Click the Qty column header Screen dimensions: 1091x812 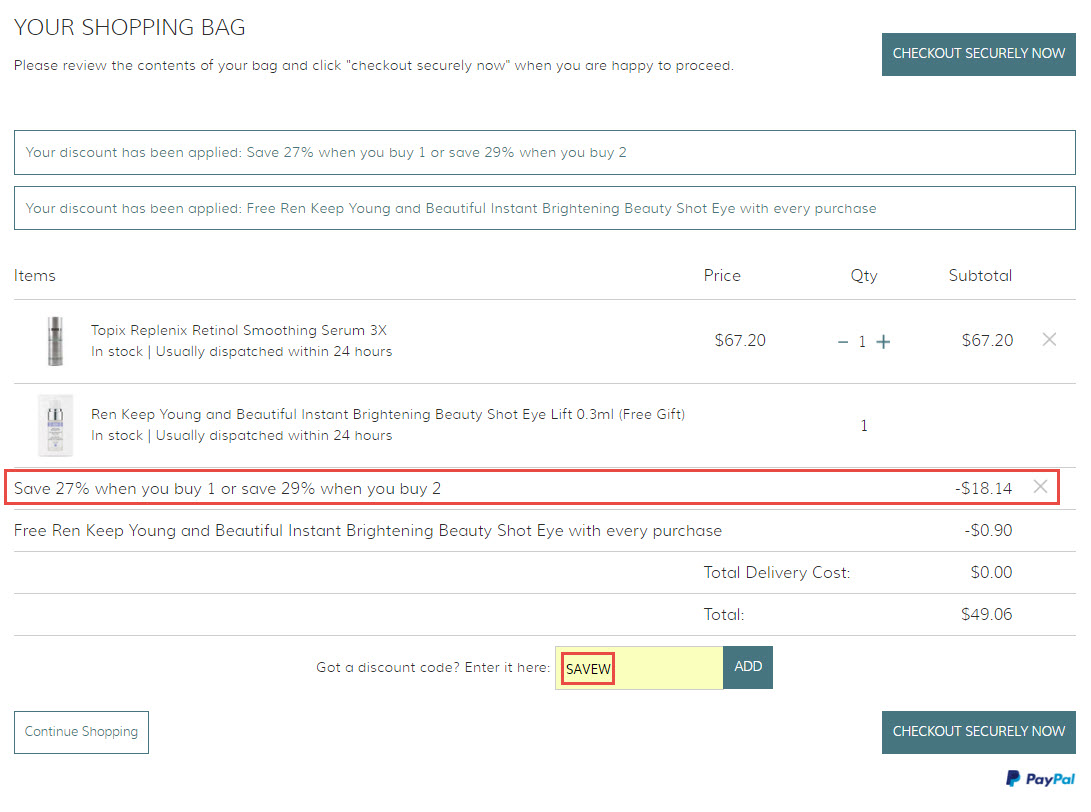863,276
